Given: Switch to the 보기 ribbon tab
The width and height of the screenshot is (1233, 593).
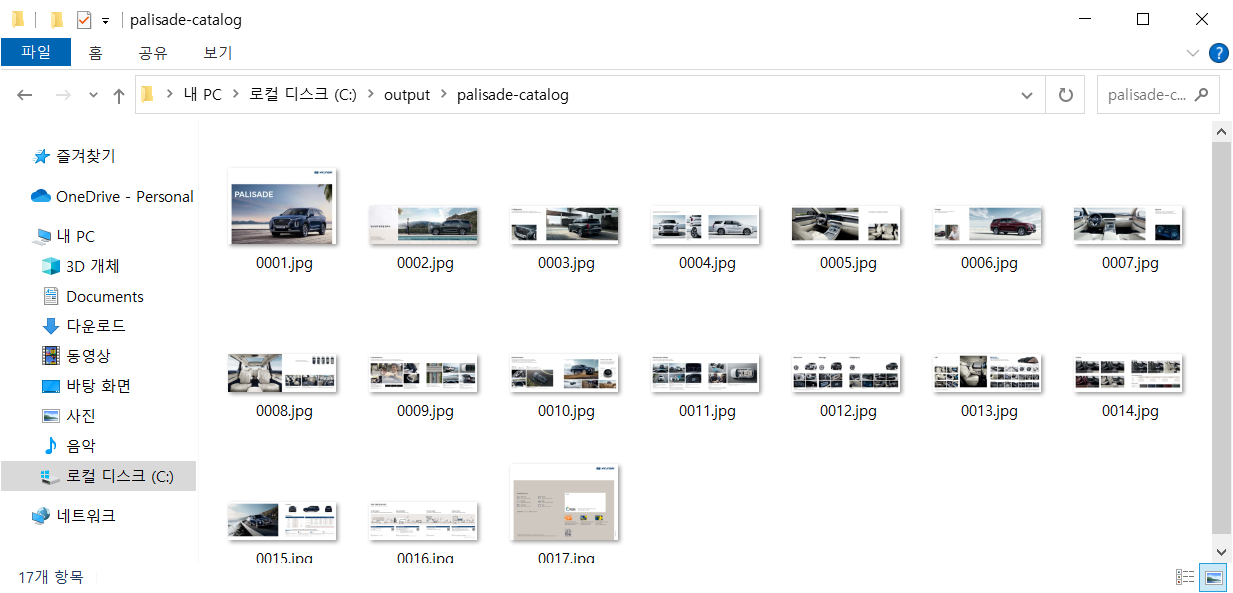Looking at the screenshot, I should pos(218,52).
